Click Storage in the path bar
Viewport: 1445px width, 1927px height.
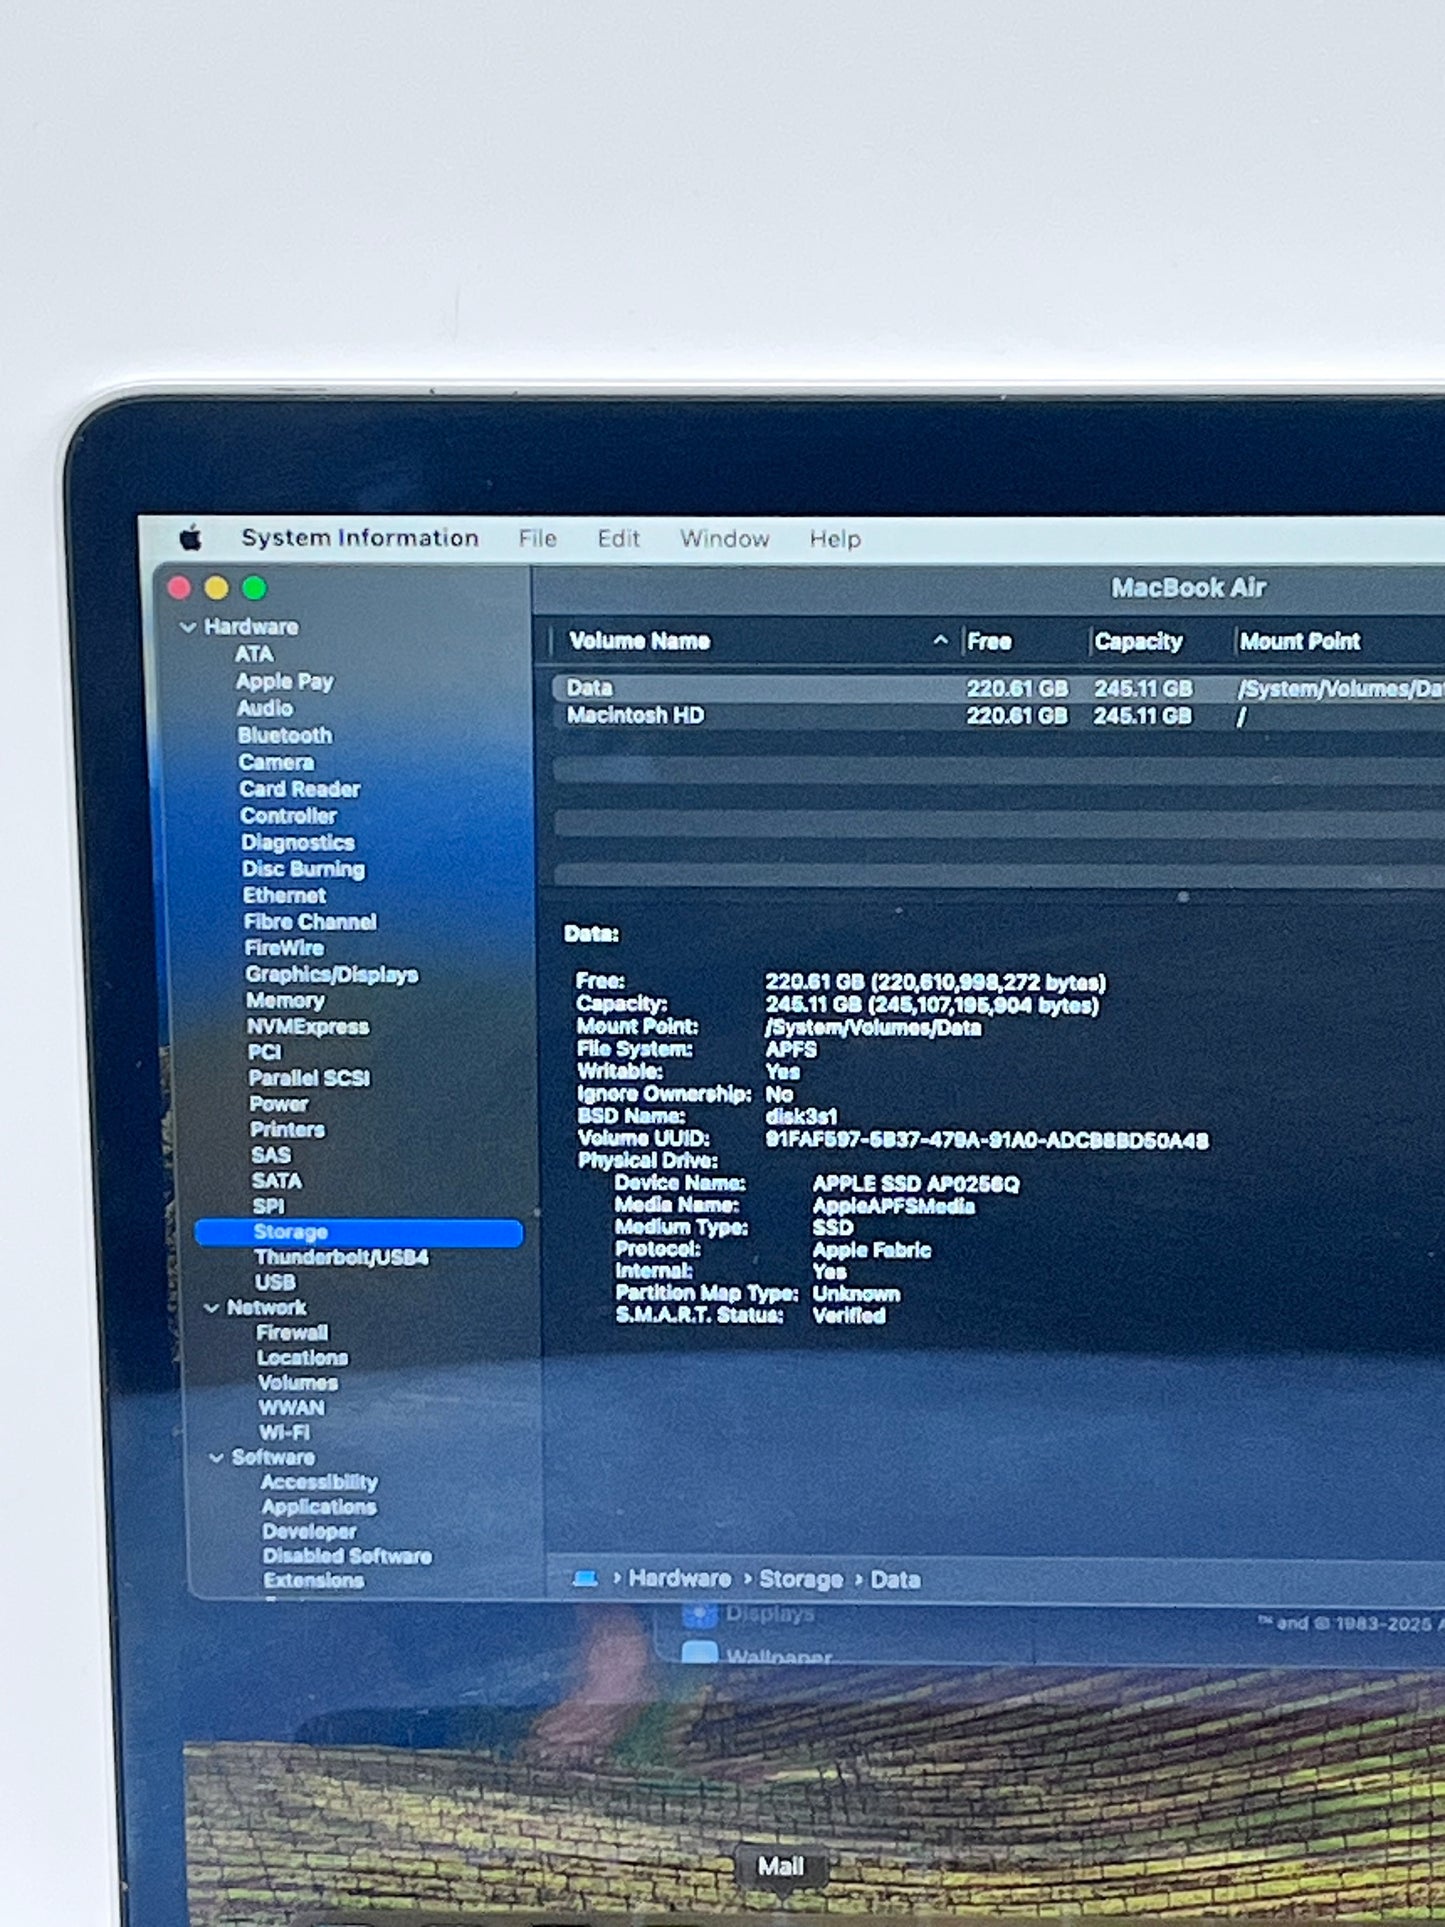(x=801, y=1580)
